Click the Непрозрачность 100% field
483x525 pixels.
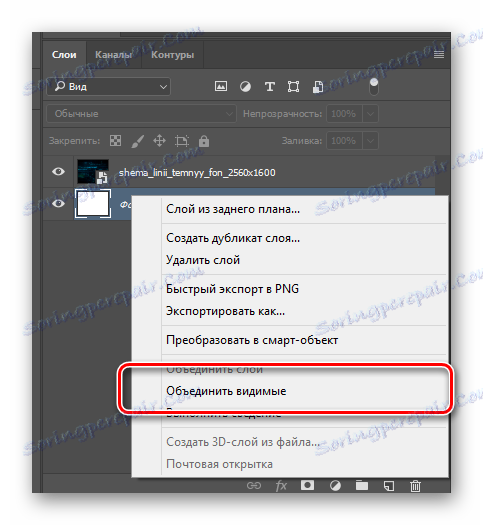coord(344,114)
